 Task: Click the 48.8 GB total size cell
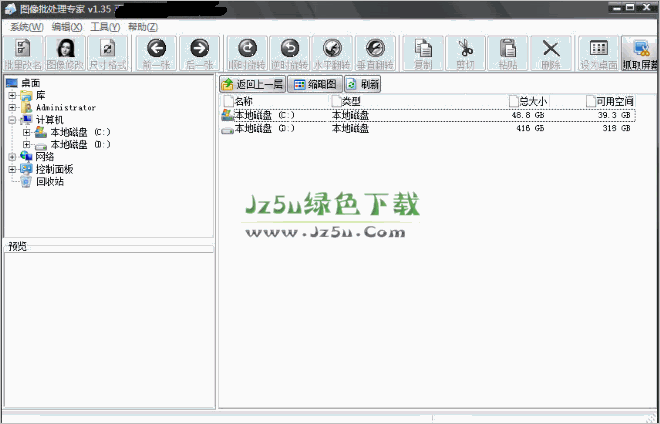528,115
